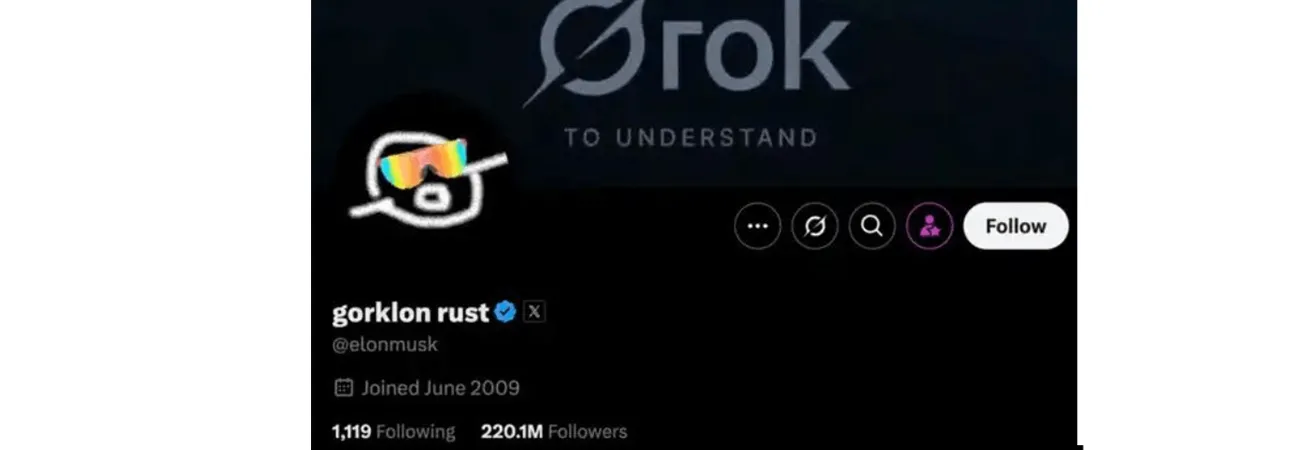
Task: Click the Joined June 2009 text
Action: (440, 388)
